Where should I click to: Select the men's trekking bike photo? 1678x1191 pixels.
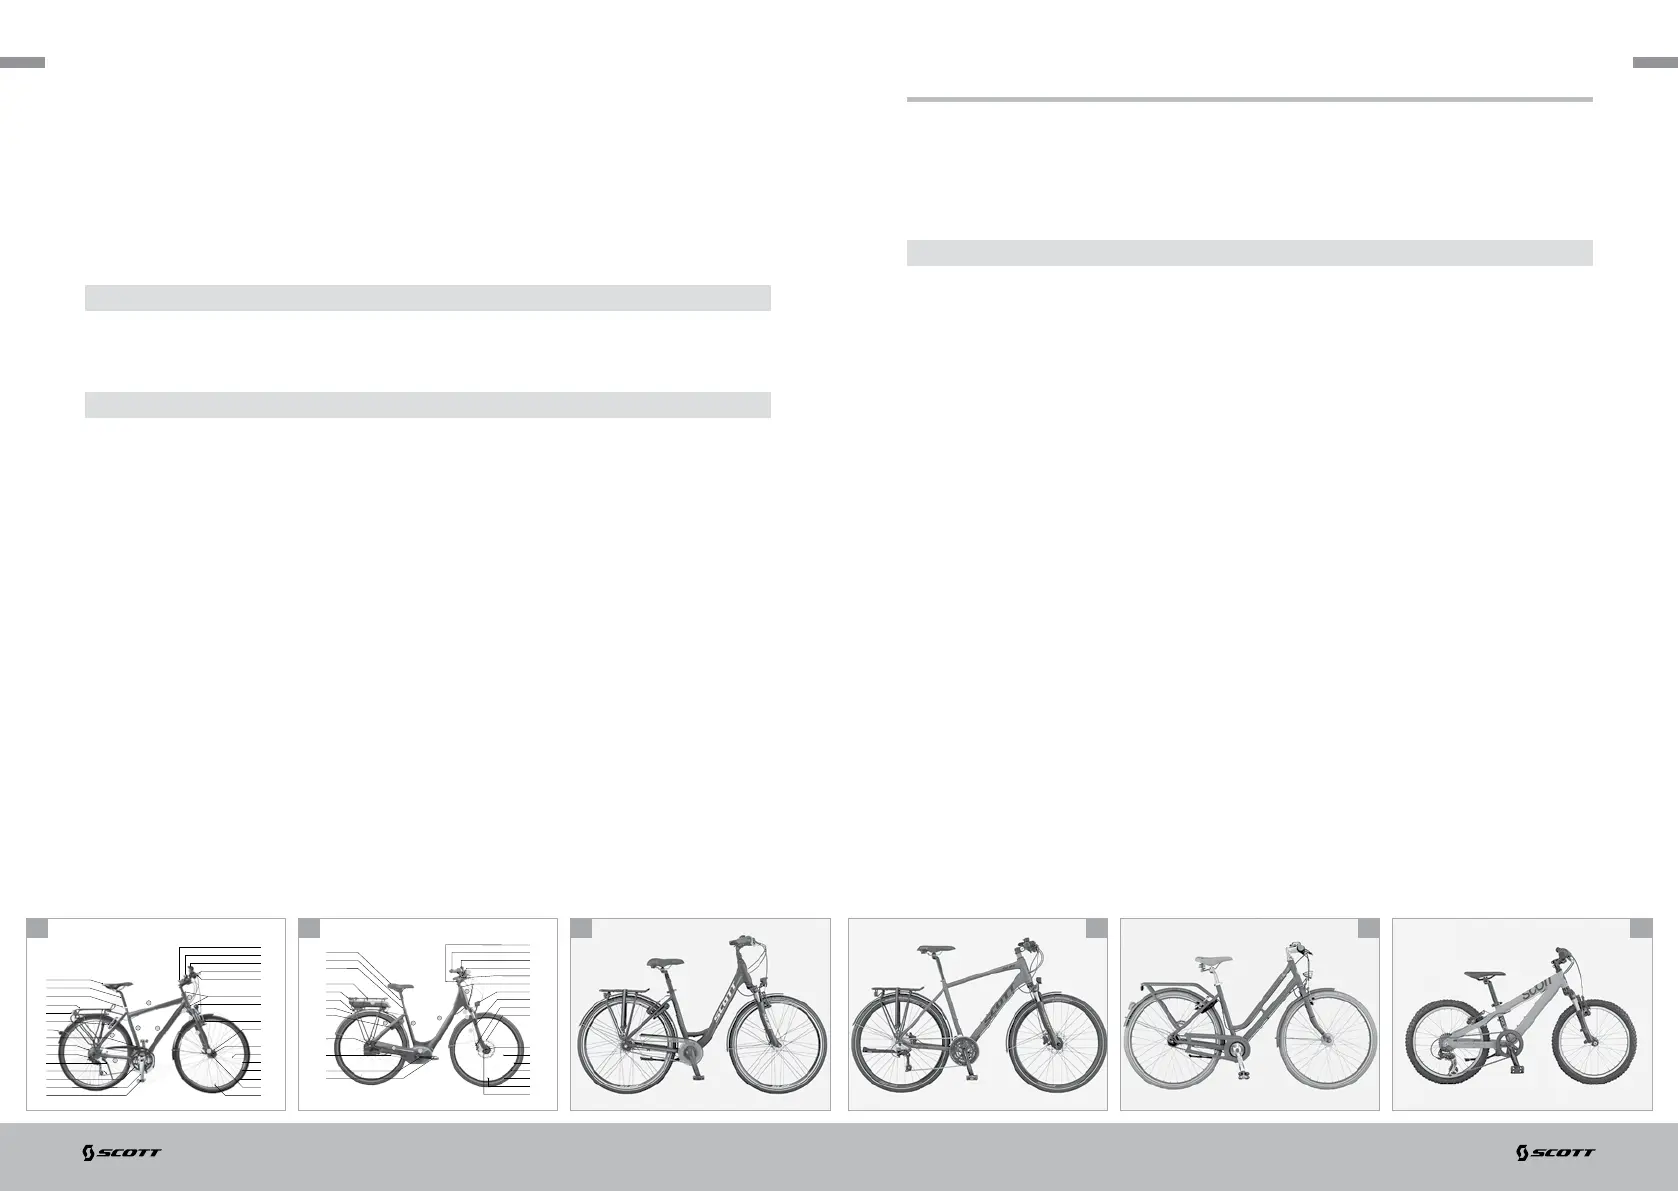978,1014
